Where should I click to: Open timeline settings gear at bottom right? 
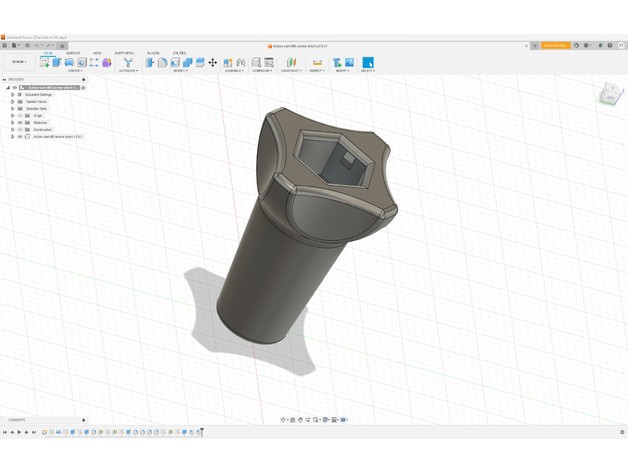(x=621, y=432)
